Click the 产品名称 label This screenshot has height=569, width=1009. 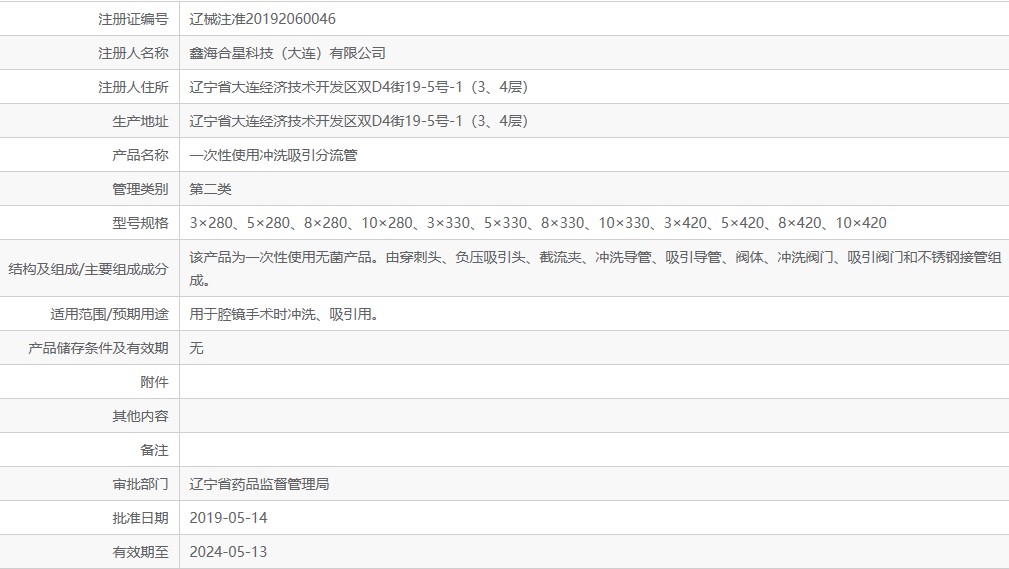(x=140, y=155)
